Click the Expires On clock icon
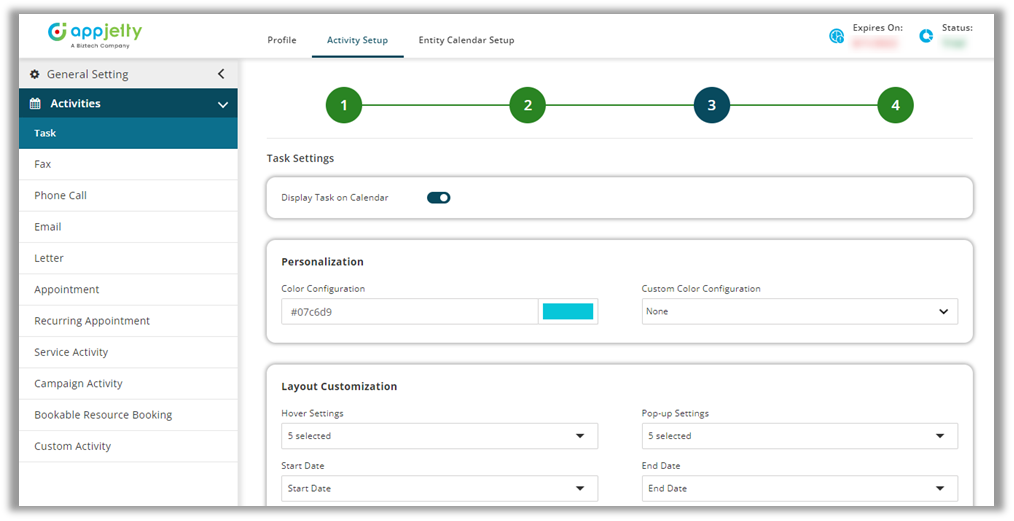Image resolution: width=1014 pixels, height=521 pixels. coord(837,36)
